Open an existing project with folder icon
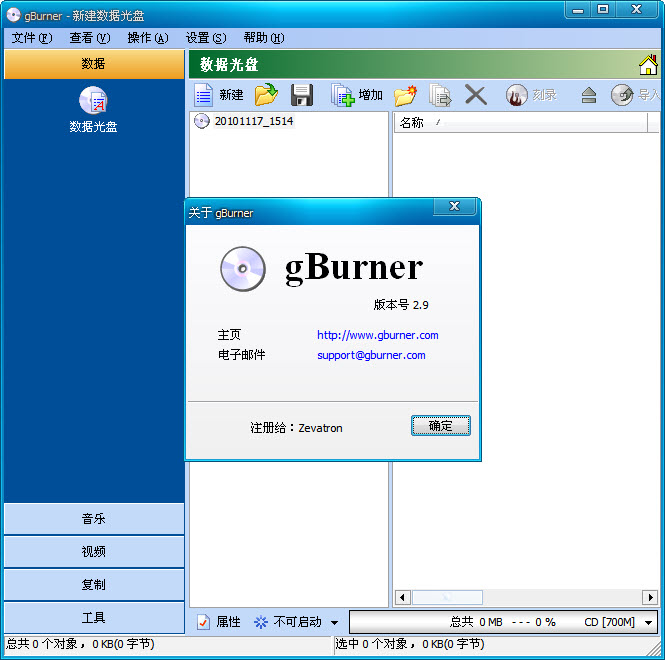The height and width of the screenshot is (660, 665). (266, 94)
